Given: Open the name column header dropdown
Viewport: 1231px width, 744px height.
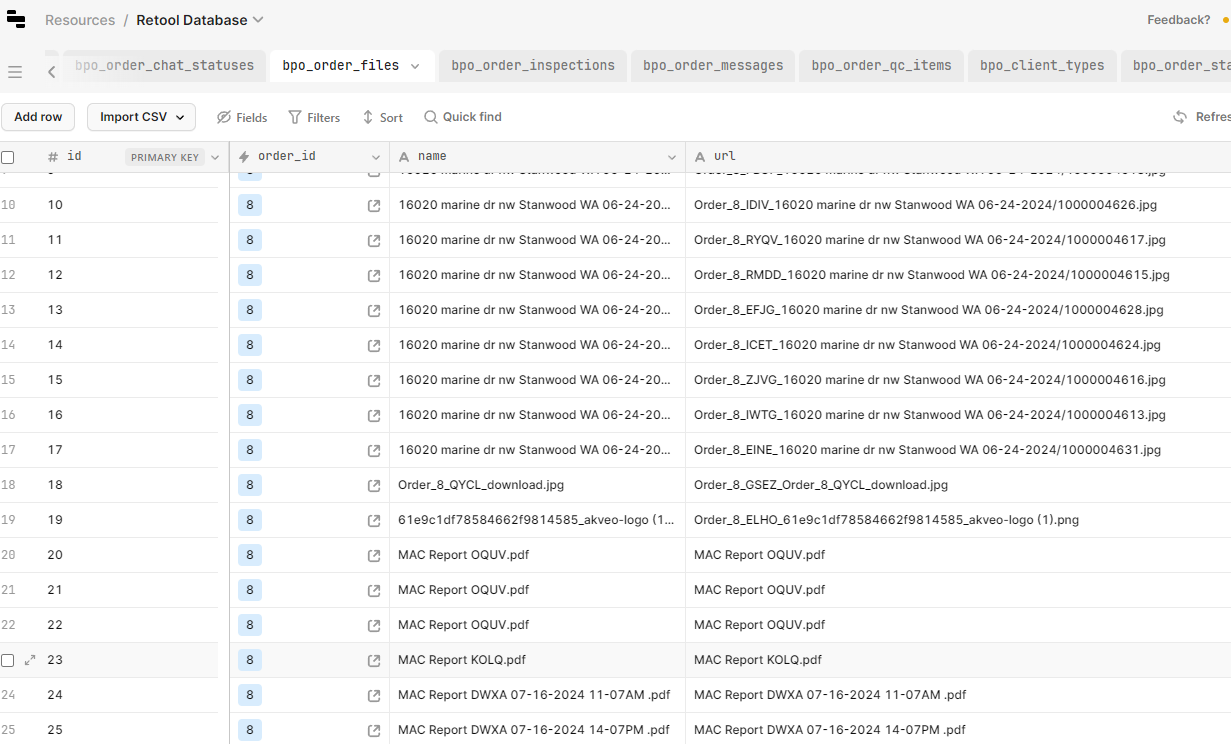Looking at the screenshot, I should coord(672,157).
